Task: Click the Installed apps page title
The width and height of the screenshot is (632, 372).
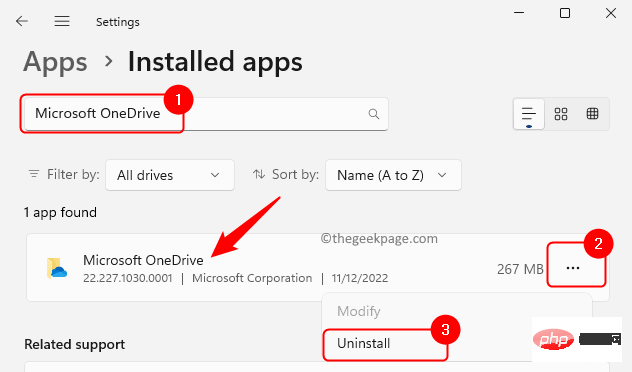Action: tap(215, 62)
